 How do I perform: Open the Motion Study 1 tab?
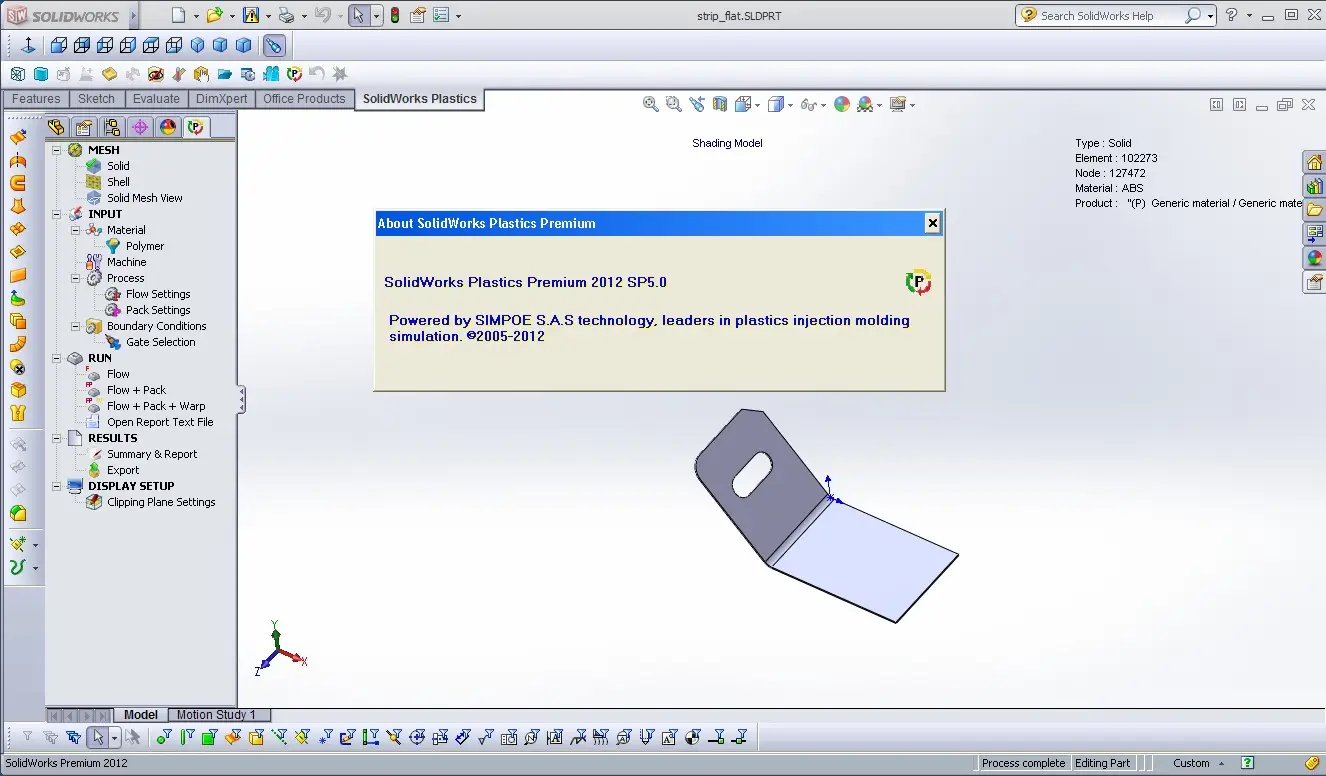[x=217, y=715]
